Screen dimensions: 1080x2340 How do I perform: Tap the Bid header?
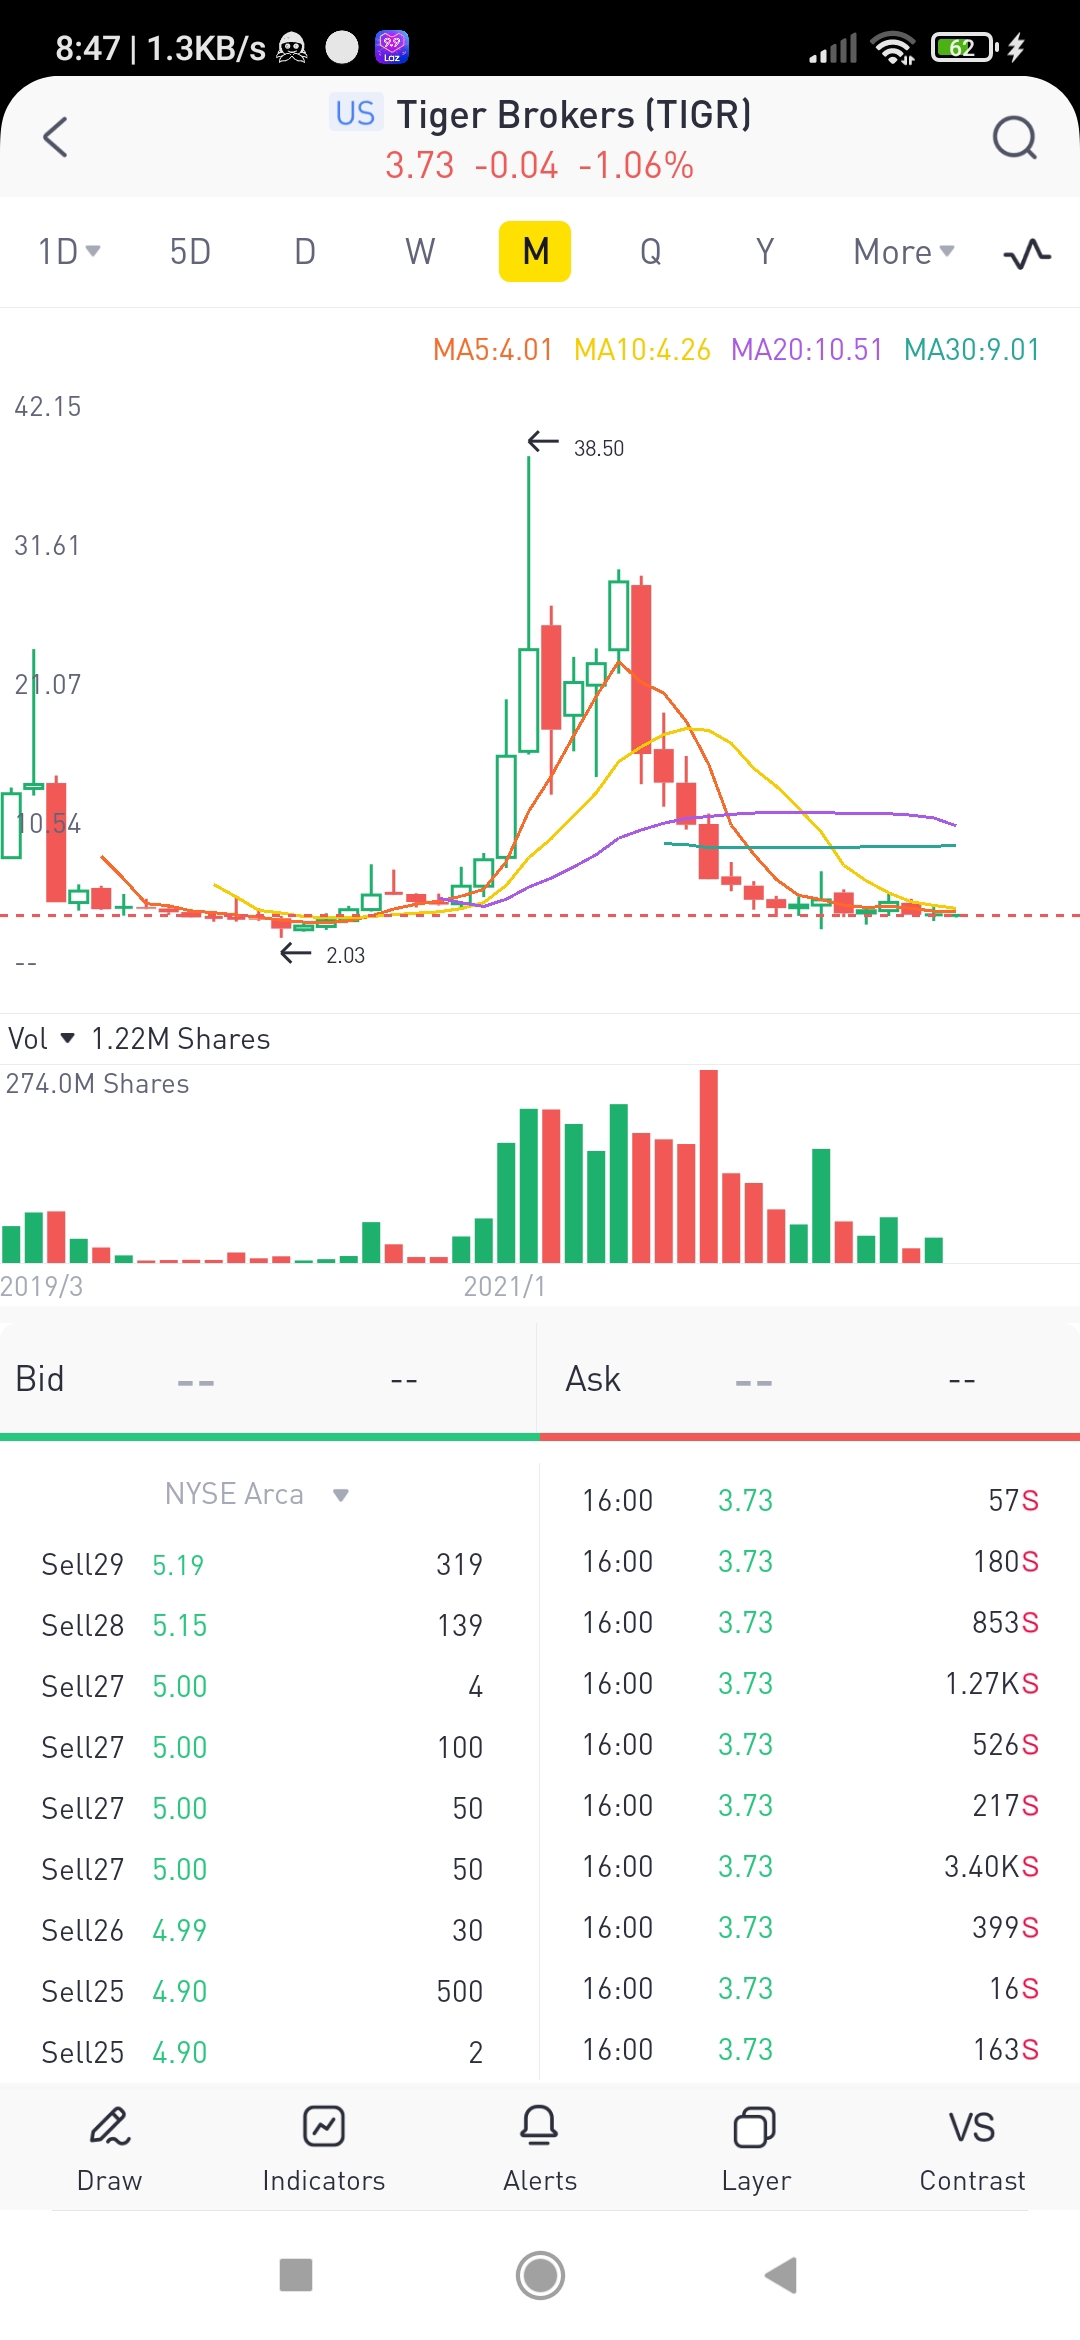(40, 1379)
